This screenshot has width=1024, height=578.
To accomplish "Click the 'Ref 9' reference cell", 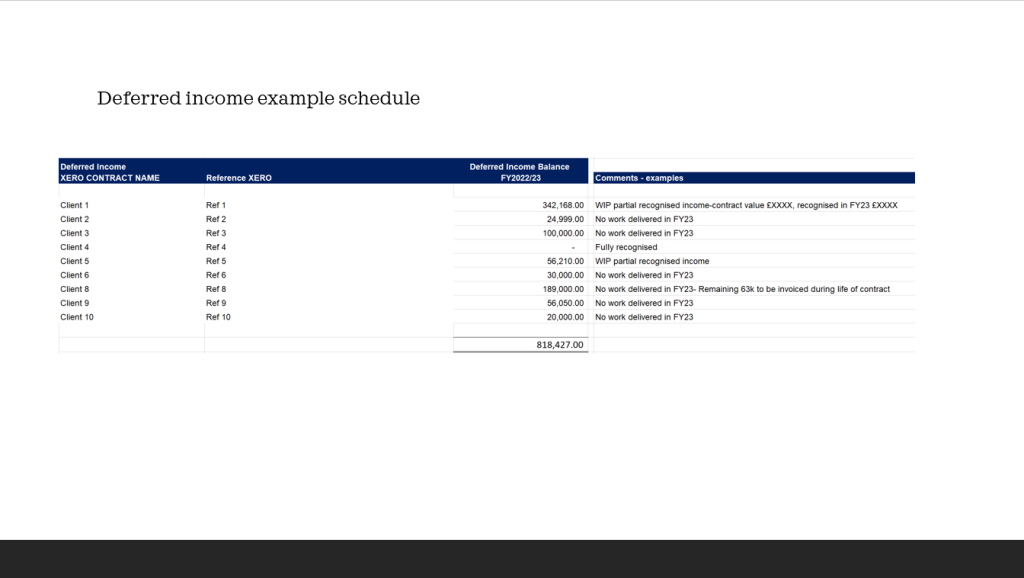I will [x=216, y=303].
